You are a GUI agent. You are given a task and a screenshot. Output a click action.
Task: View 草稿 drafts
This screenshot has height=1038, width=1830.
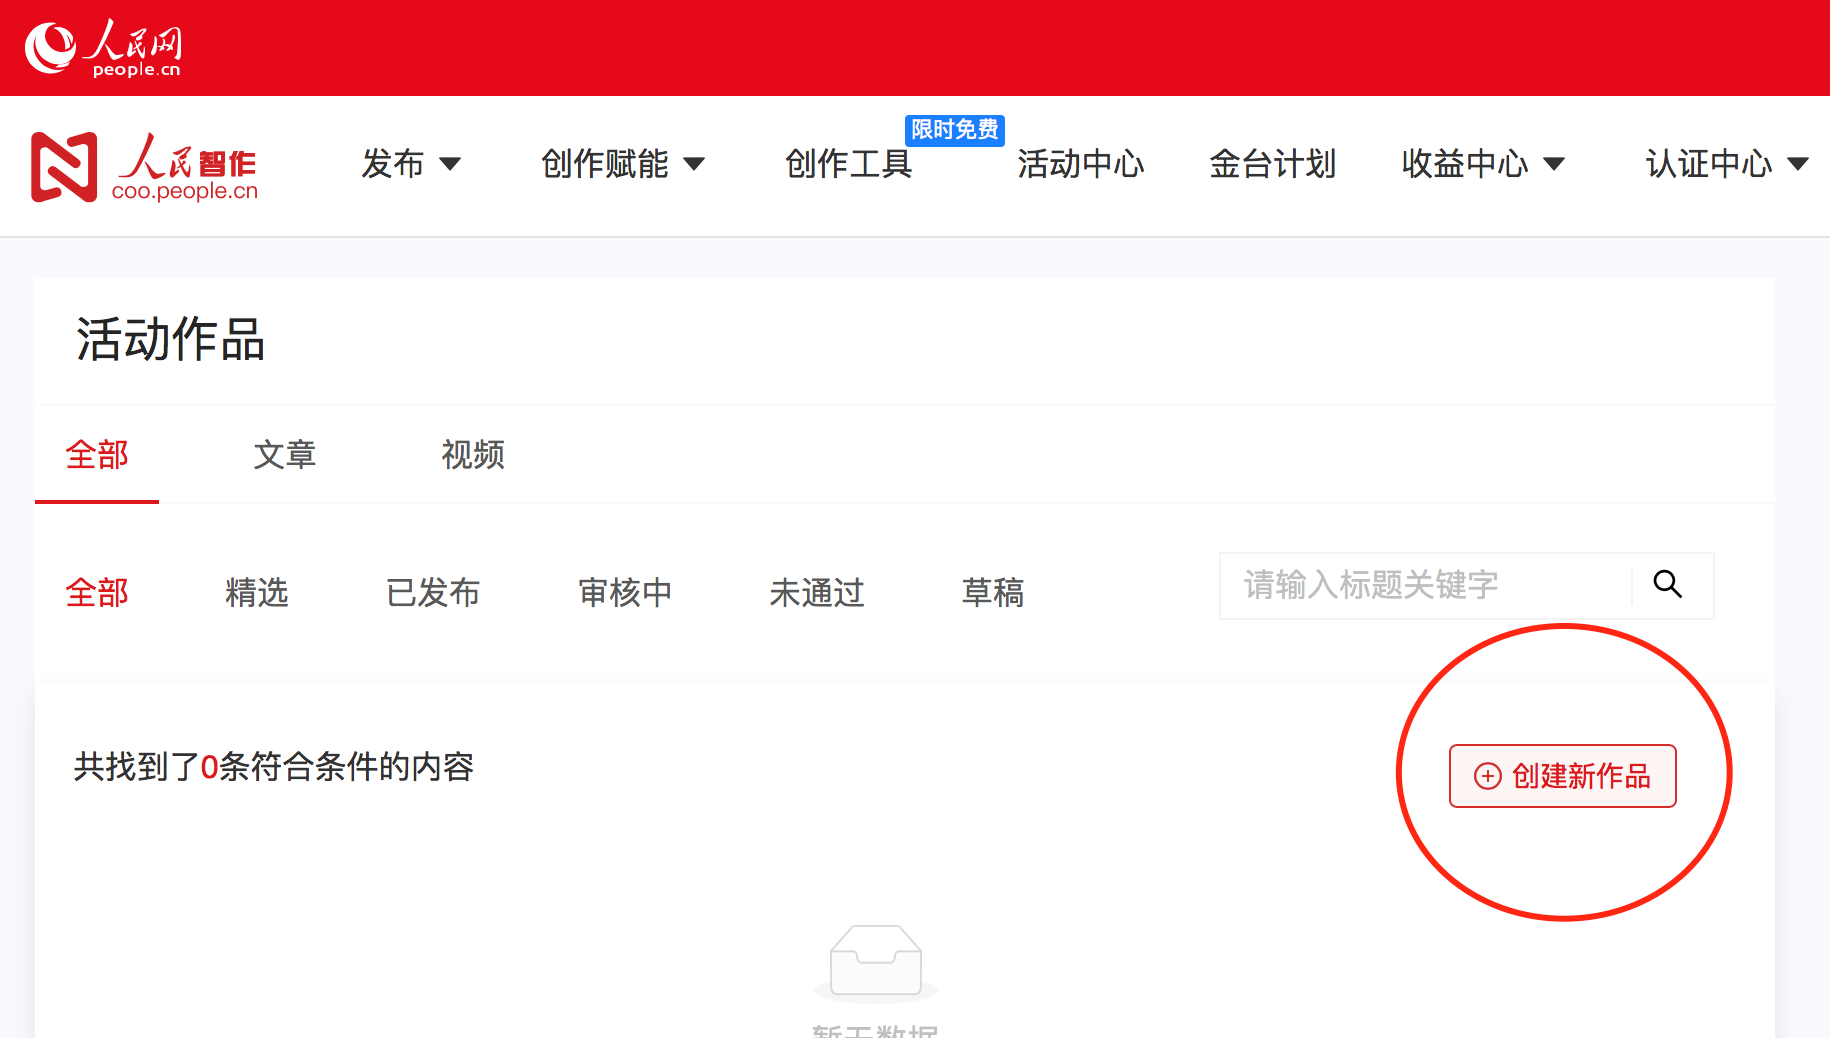coord(993,593)
